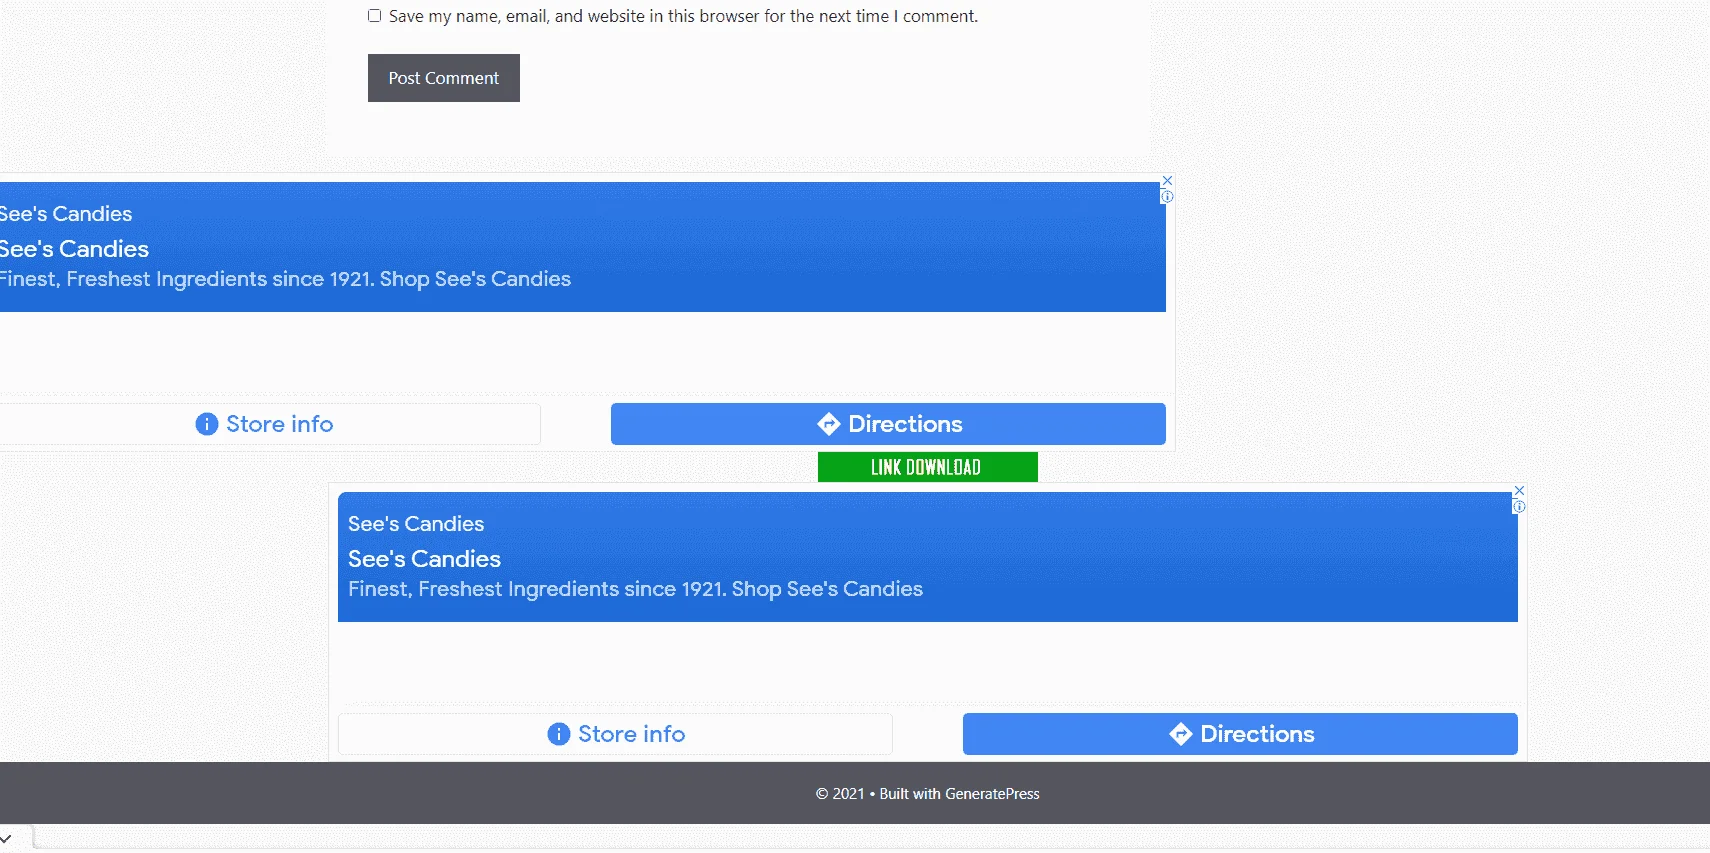Open the GeneratePress footer link

pyautogui.click(x=992, y=794)
